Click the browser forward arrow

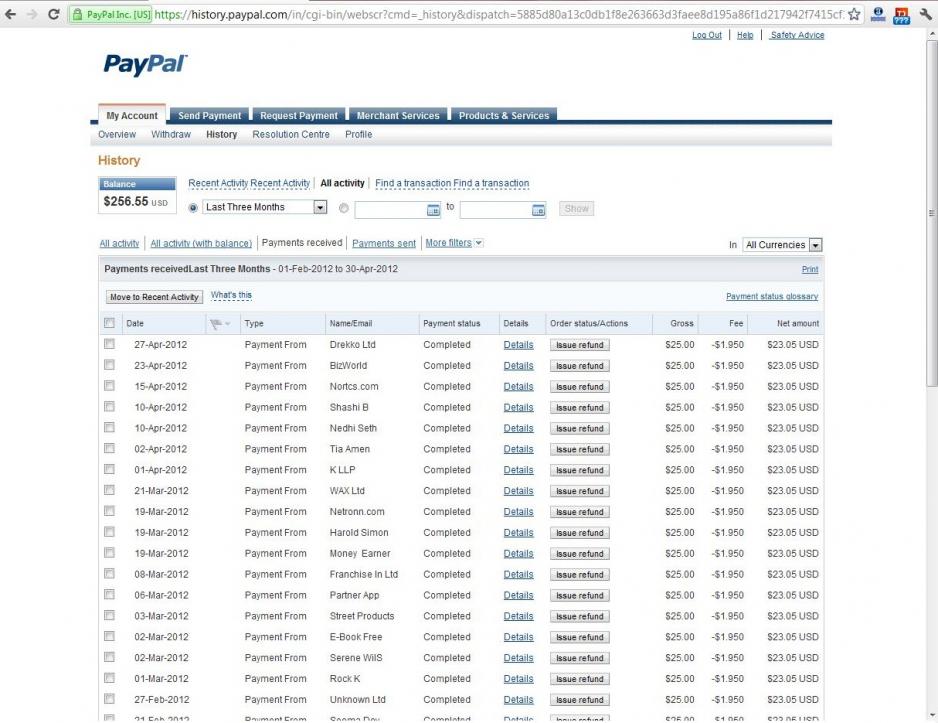32,14
